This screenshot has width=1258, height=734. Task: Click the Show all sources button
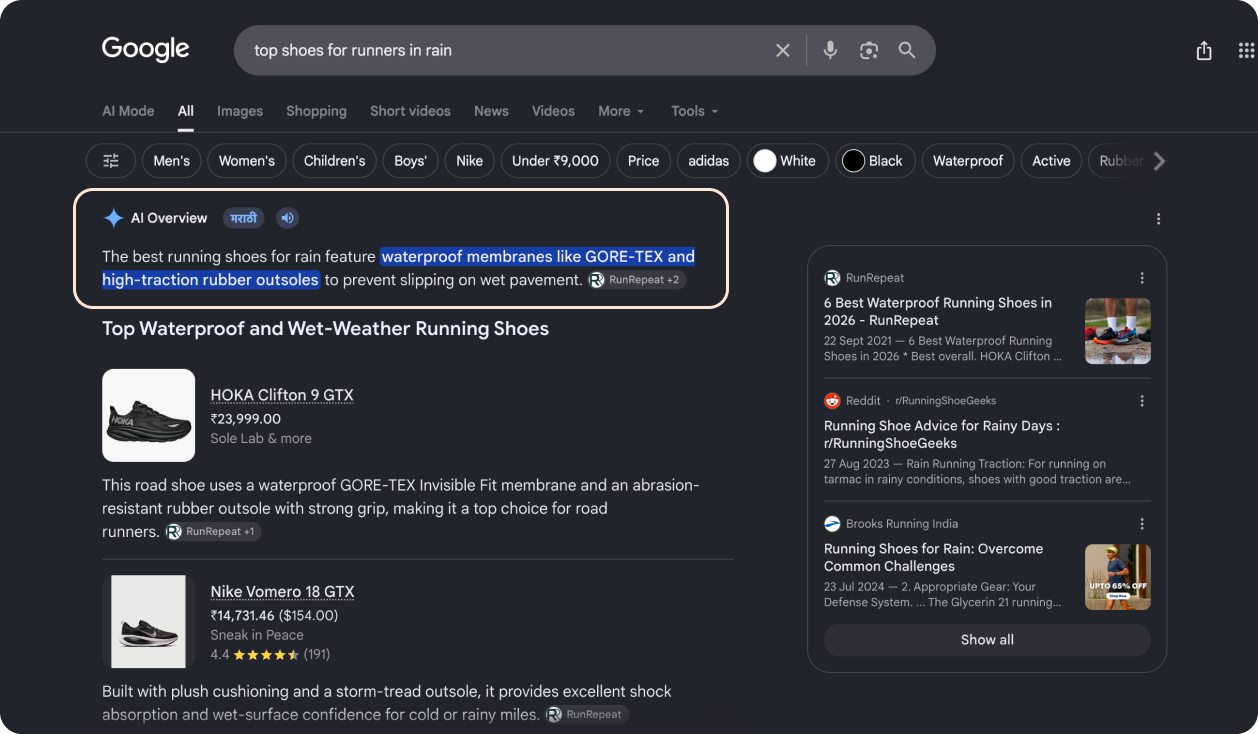(x=987, y=640)
